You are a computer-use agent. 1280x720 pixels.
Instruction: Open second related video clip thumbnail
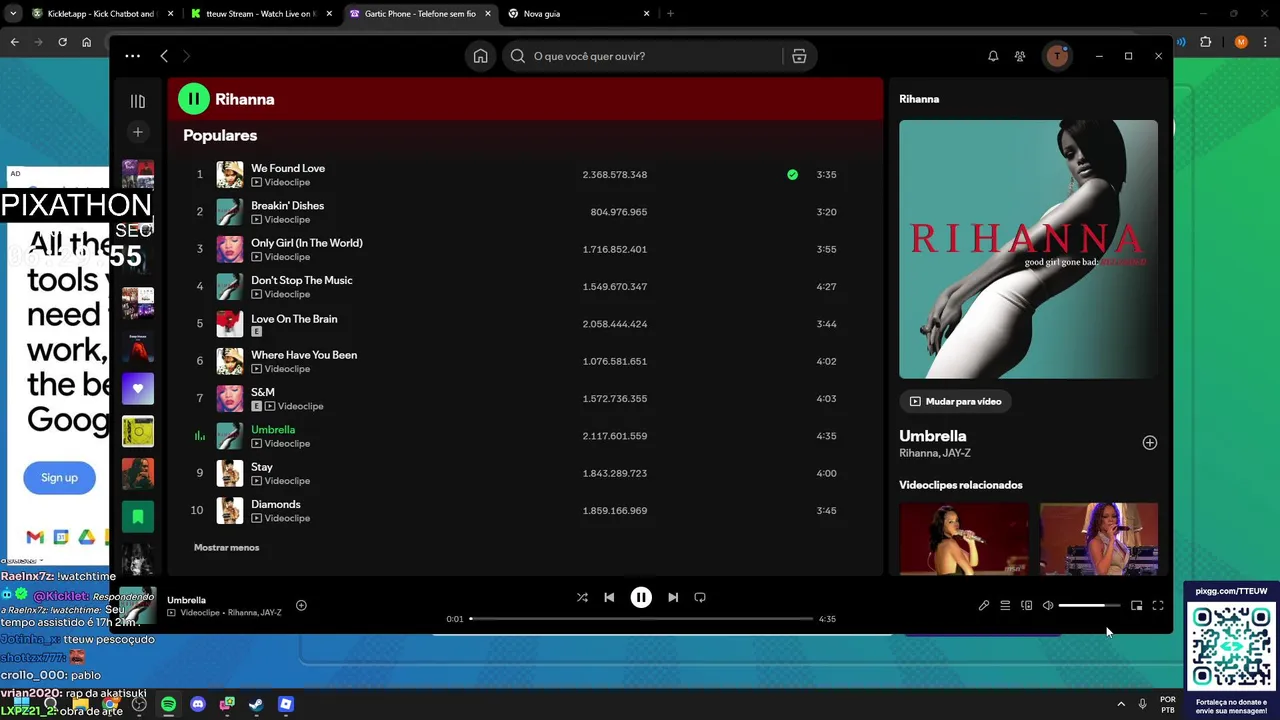coord(1099,539)
